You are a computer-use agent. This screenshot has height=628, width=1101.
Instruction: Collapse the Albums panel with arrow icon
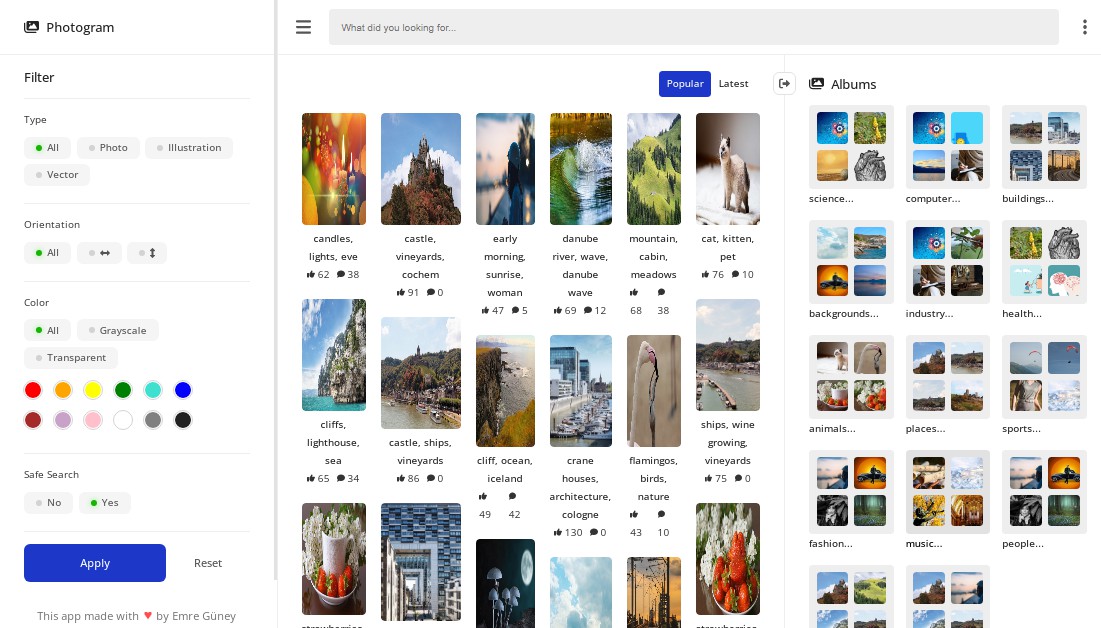click(x=785, y=84)
